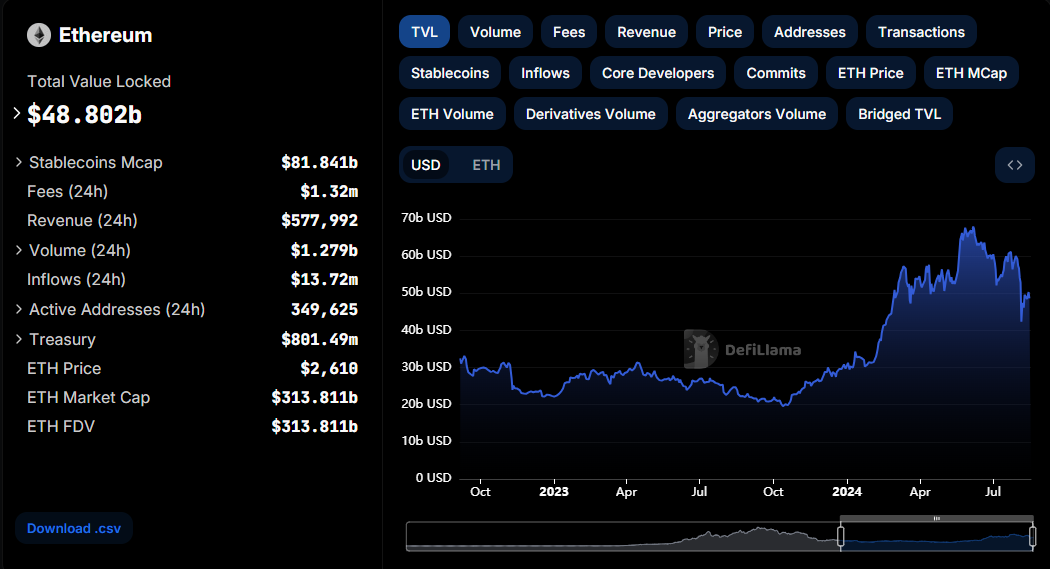
Task: Click the top grip of selected range
Action: [x=937, y=518]
